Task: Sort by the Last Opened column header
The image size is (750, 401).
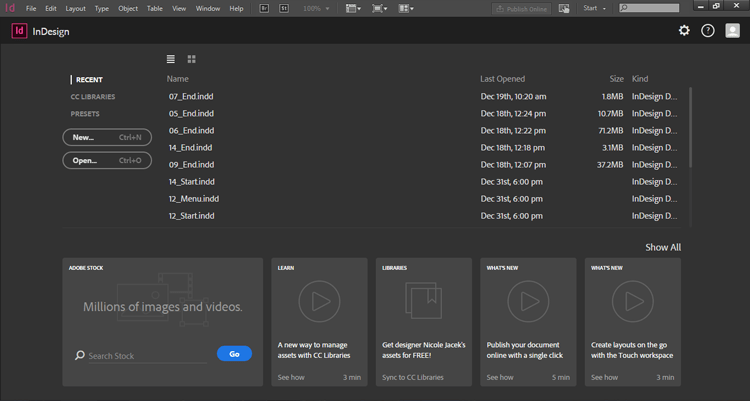Action: [x=502, y=79]
